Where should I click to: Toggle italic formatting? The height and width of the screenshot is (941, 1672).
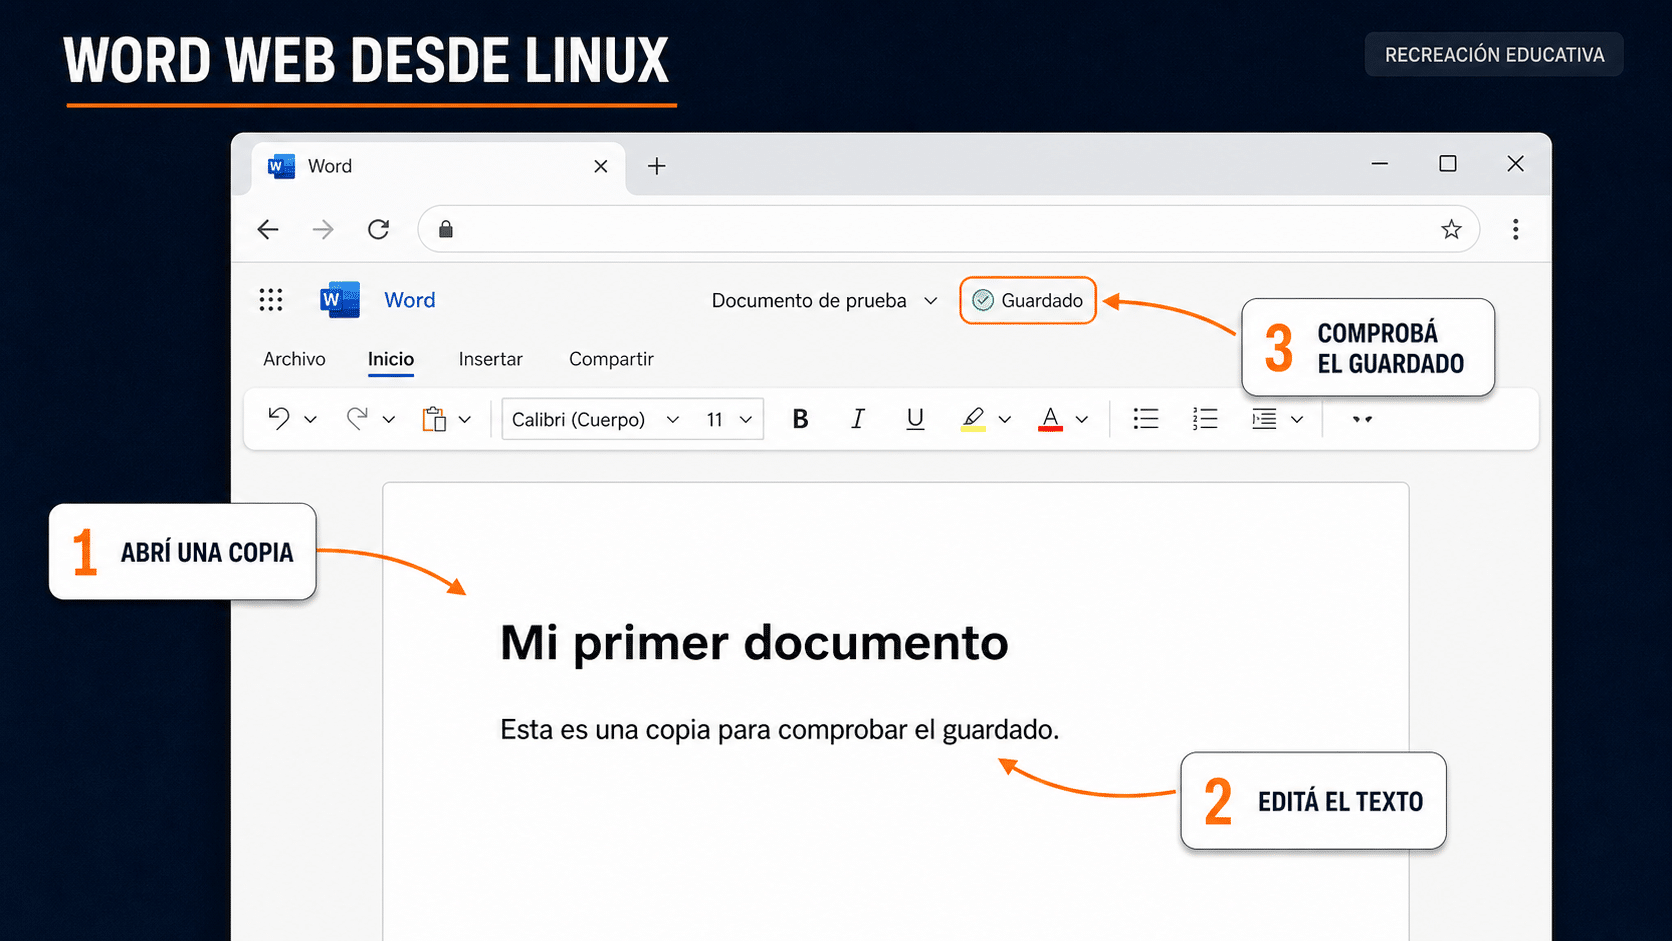(x=857, y=419)
